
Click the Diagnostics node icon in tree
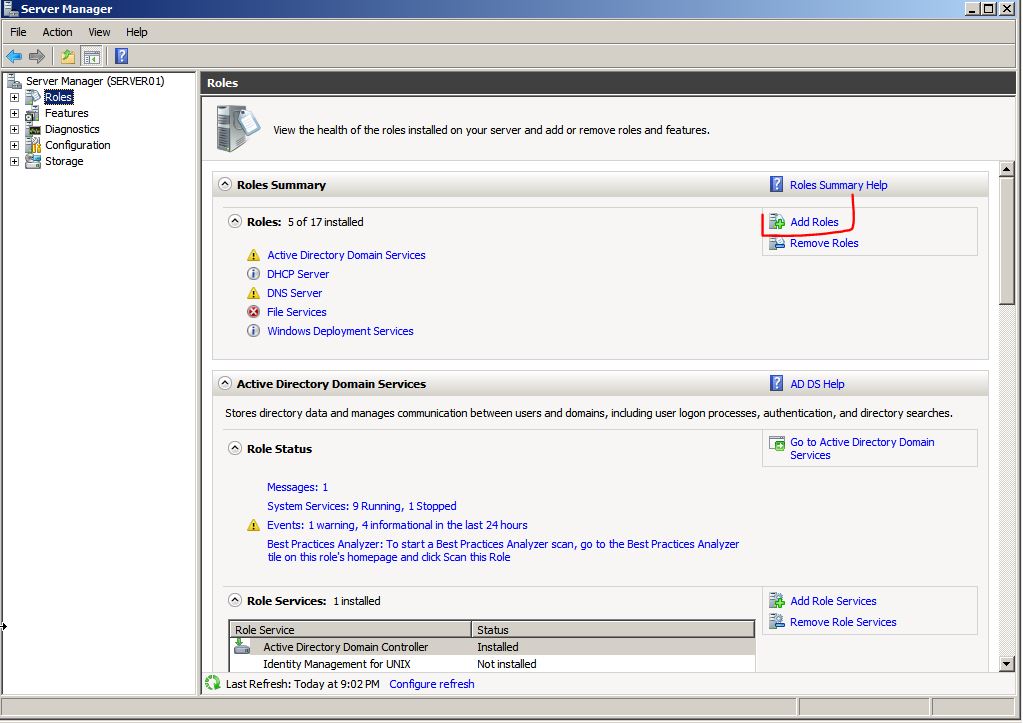coord(33,129)
